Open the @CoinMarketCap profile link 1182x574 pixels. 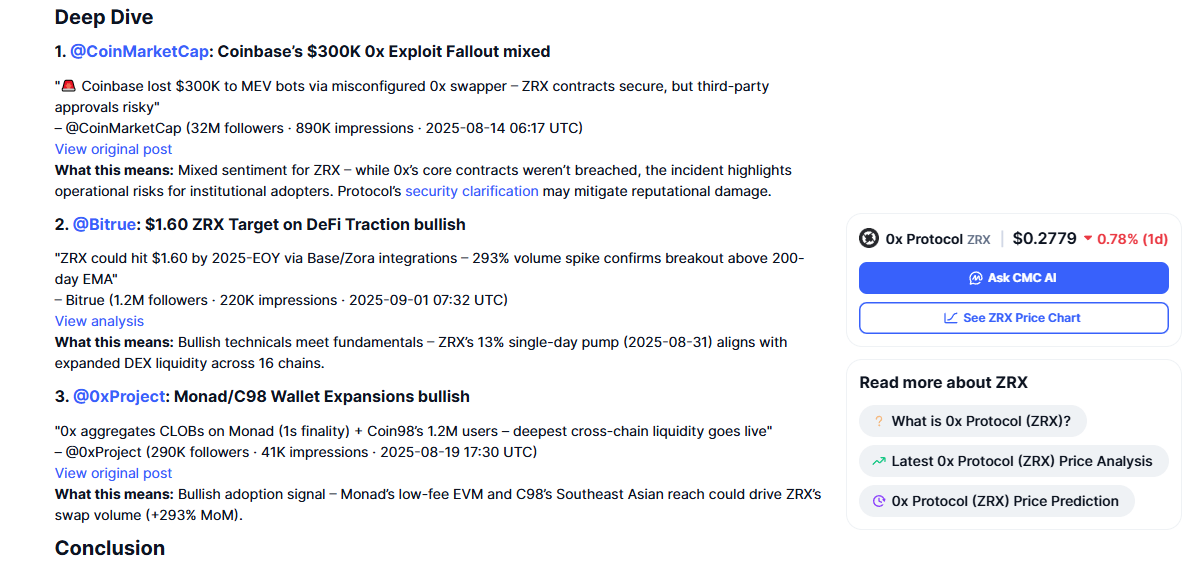point(139,51)
